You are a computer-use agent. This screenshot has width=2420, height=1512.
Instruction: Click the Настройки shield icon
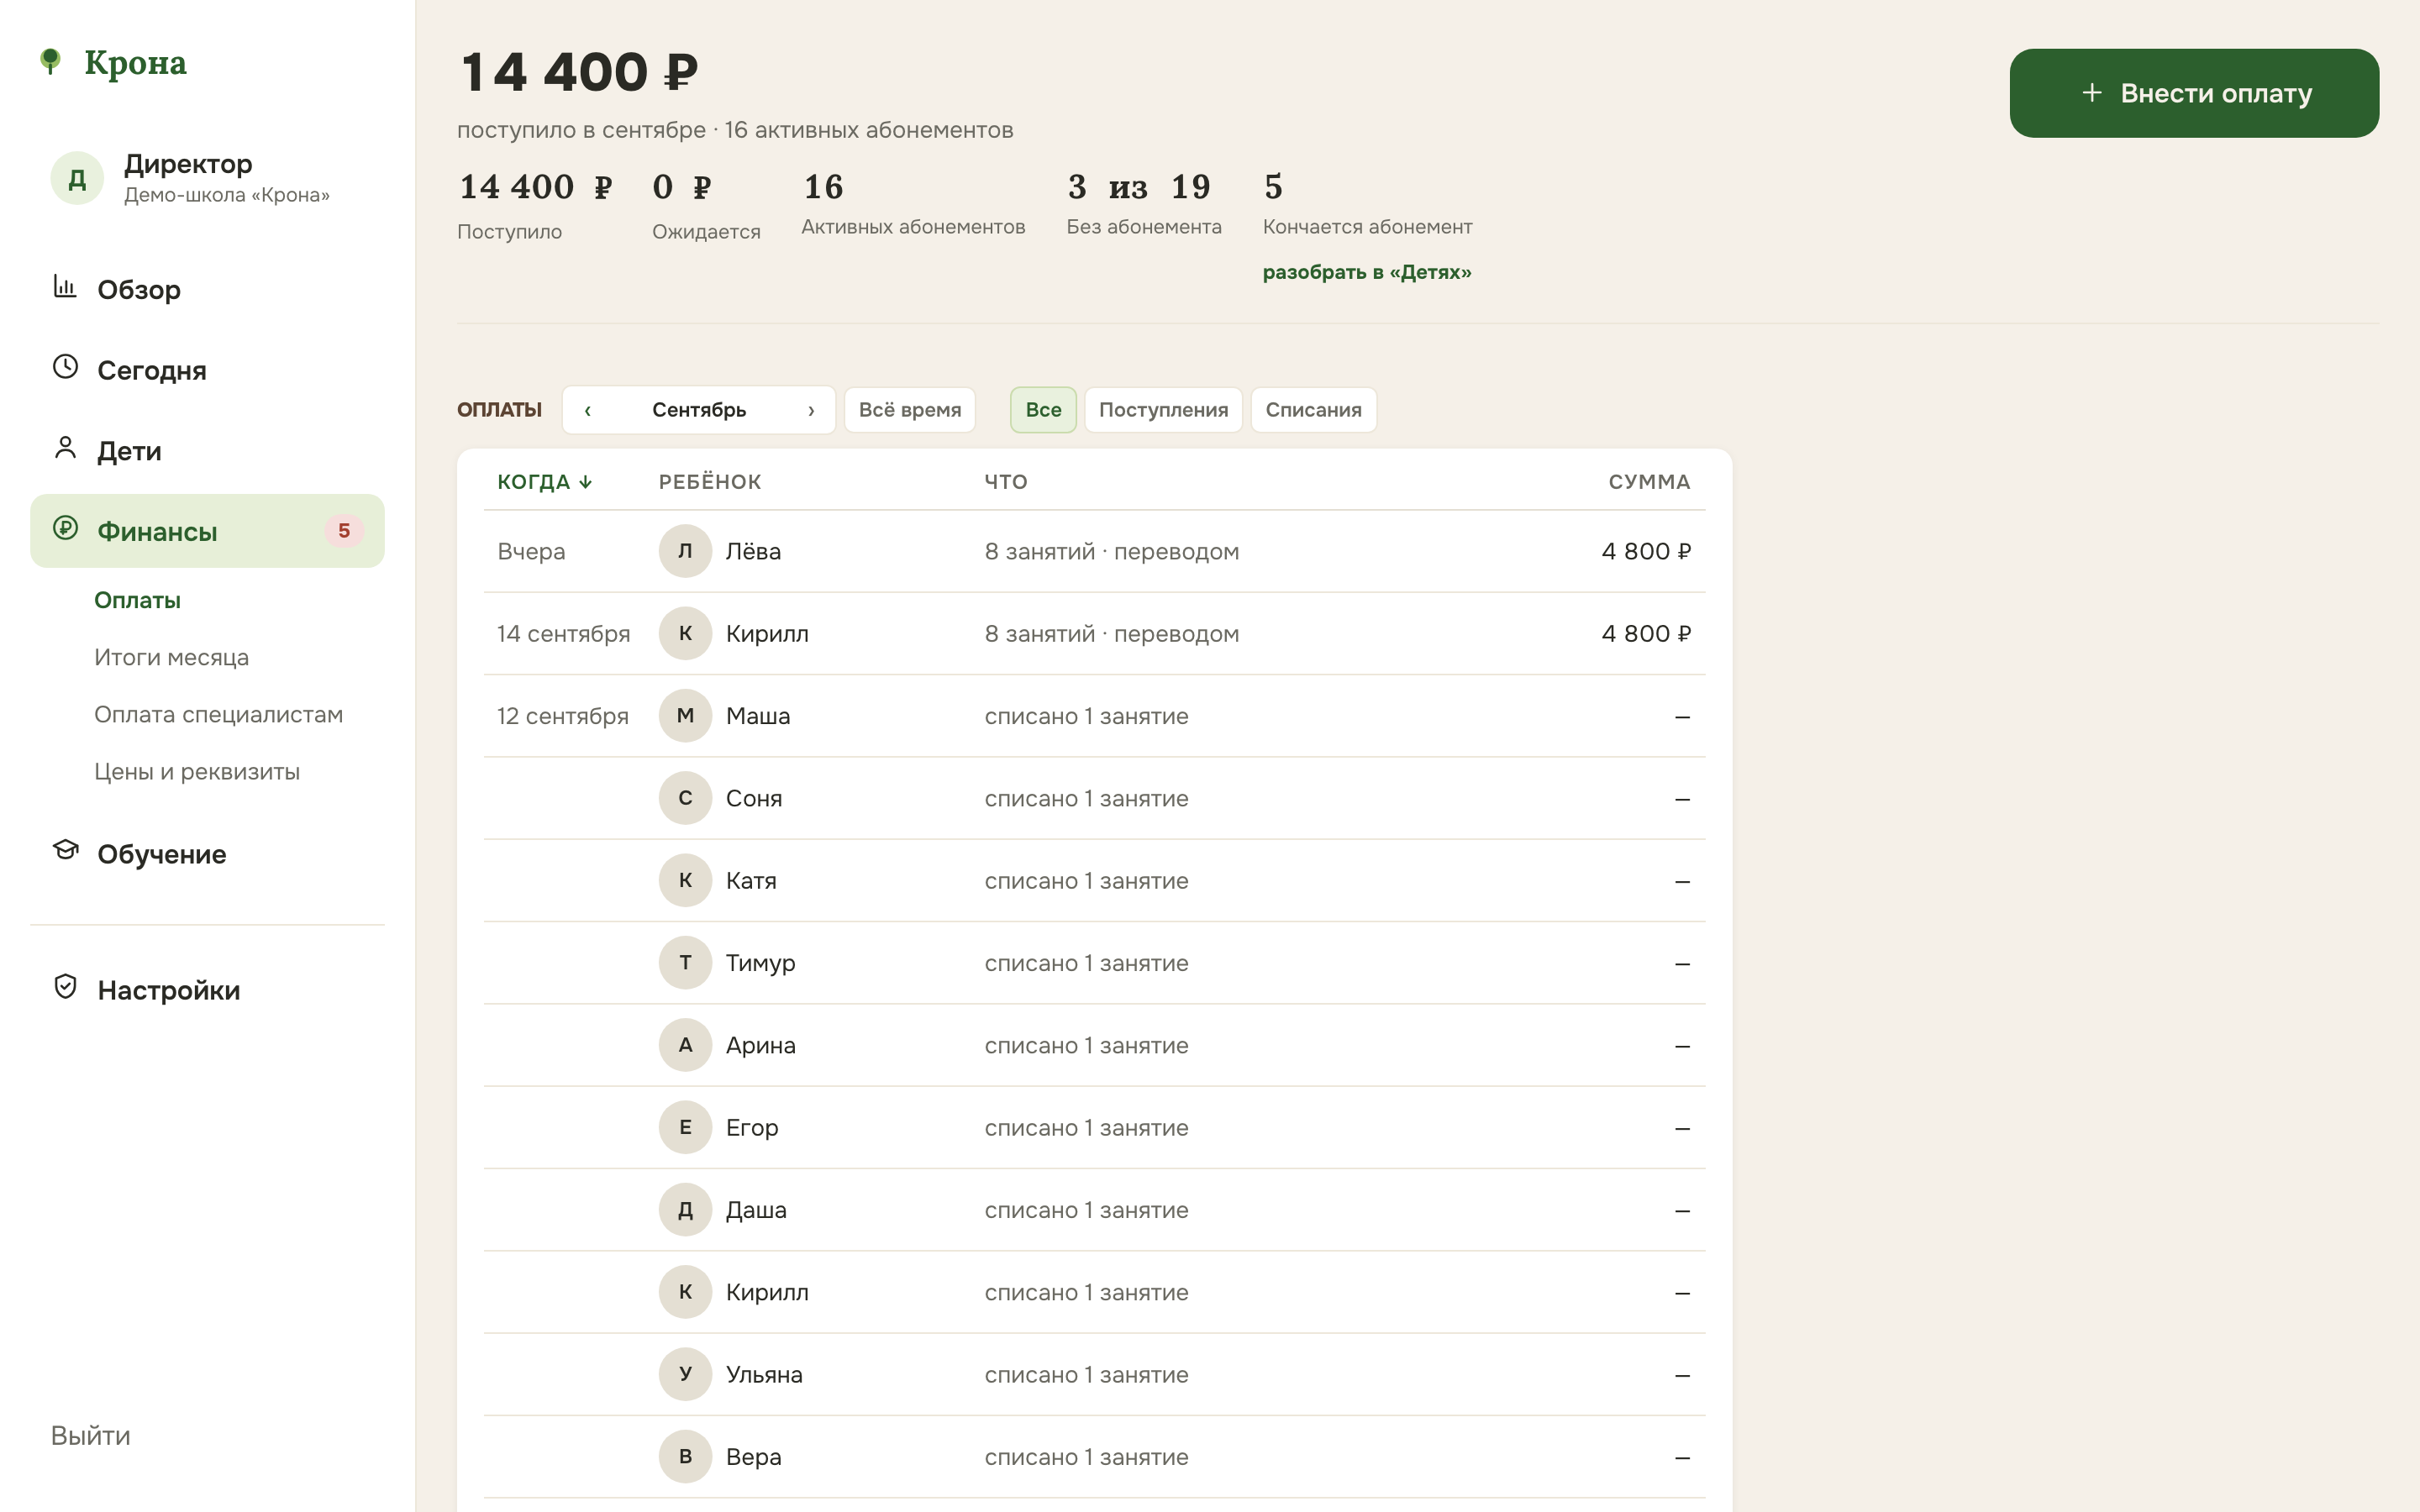[65, 987]
